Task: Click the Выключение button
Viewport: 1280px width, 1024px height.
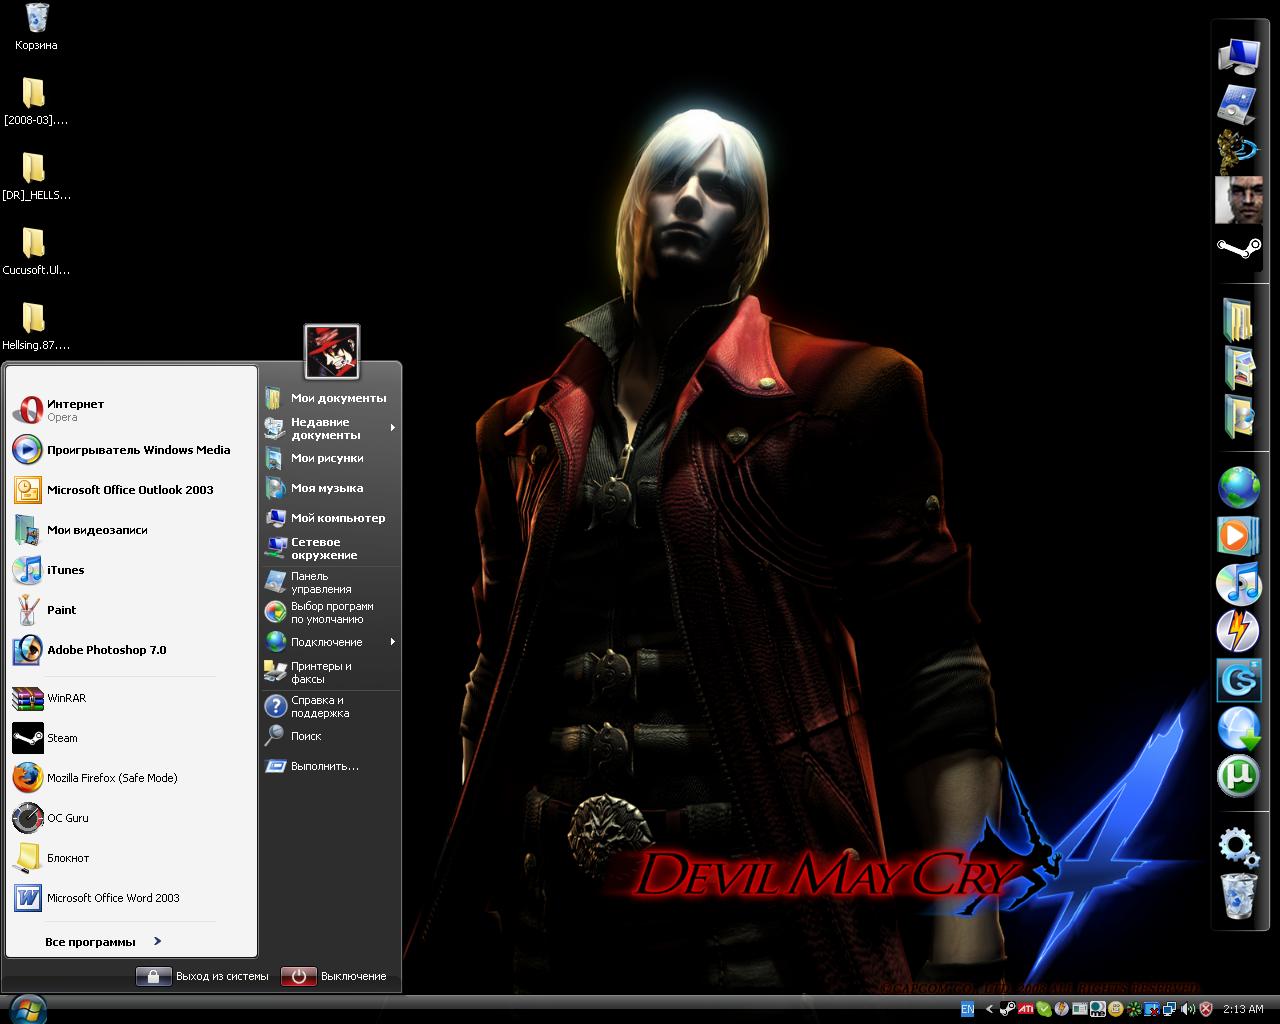Action: (x=334, y=976)
